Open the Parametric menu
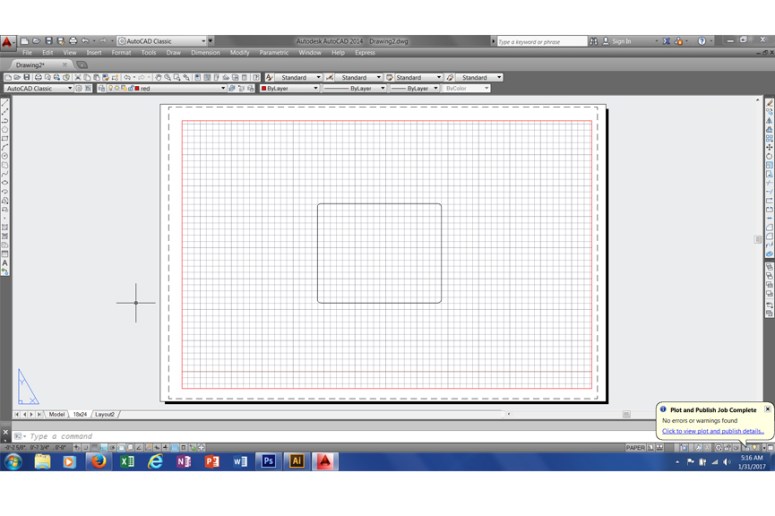Image resolution: width=775 pixels, height=516 pixels. coord(274,52)
